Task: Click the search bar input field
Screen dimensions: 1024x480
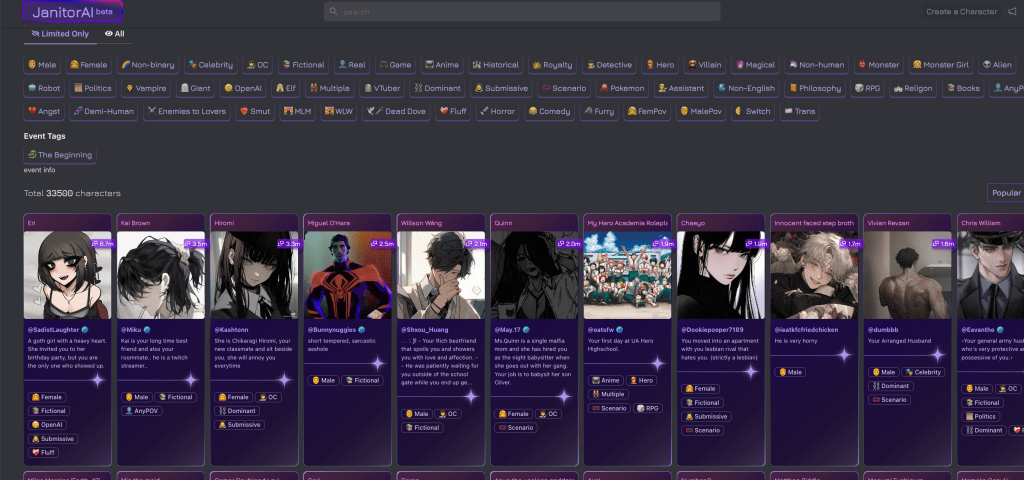Action: click(x=522, y=12)
